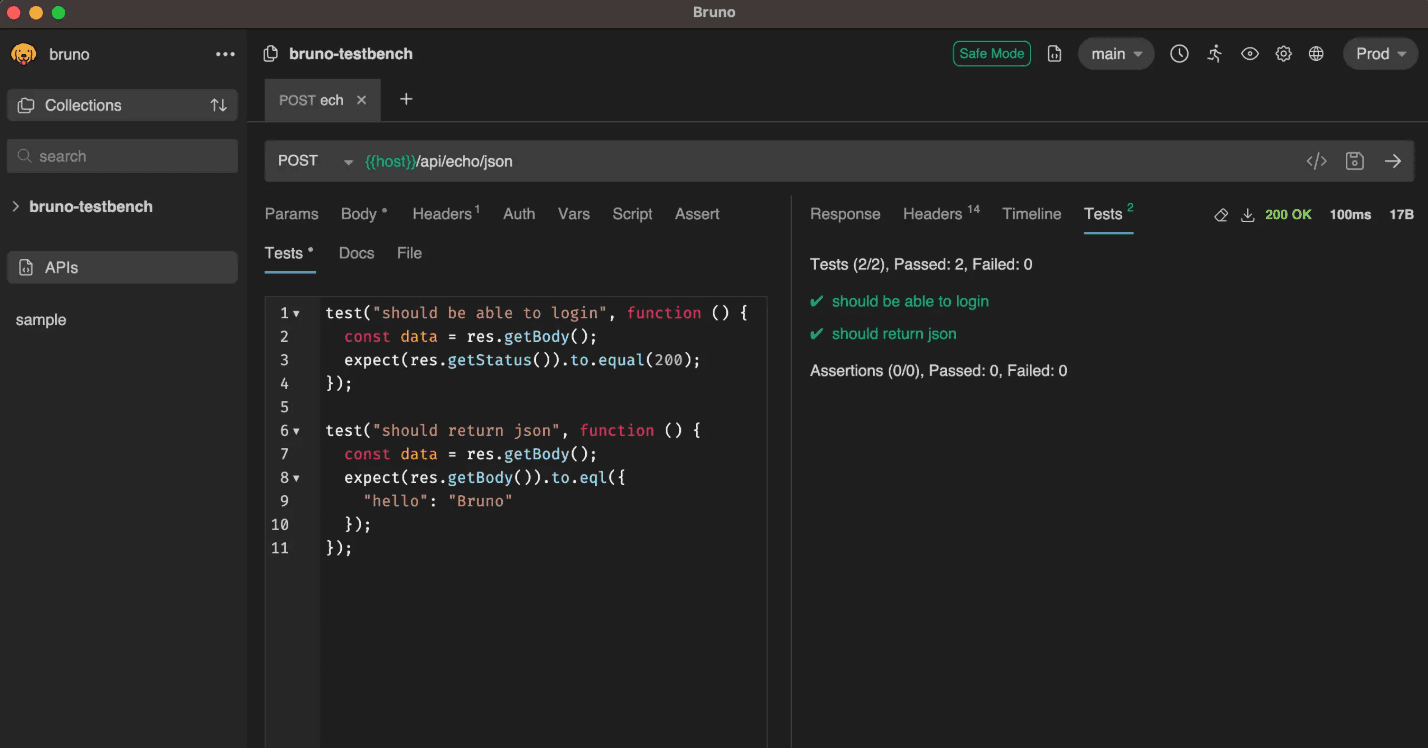1428x748 pixels.
Task: Open the response Headers 14 tab
Action: (941, 214)
